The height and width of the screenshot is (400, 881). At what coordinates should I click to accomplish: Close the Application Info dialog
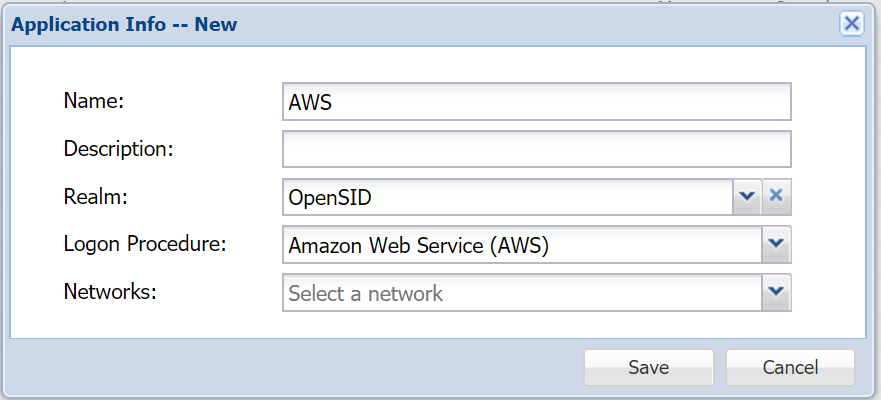click(851, 24)
